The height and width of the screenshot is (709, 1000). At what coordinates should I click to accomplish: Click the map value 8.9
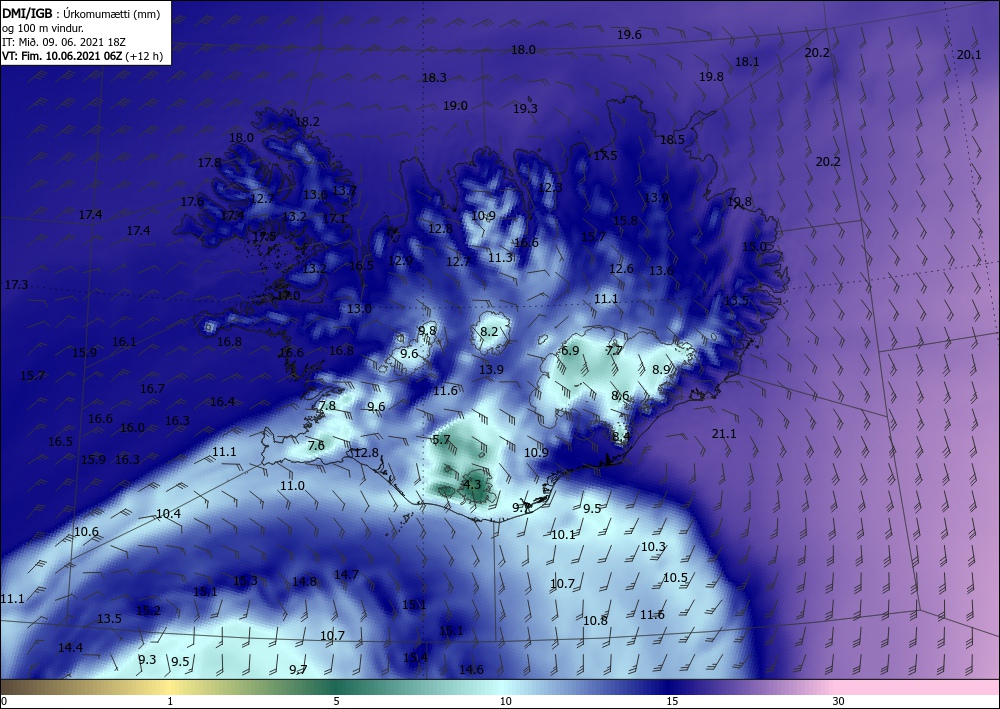point(661,370)
